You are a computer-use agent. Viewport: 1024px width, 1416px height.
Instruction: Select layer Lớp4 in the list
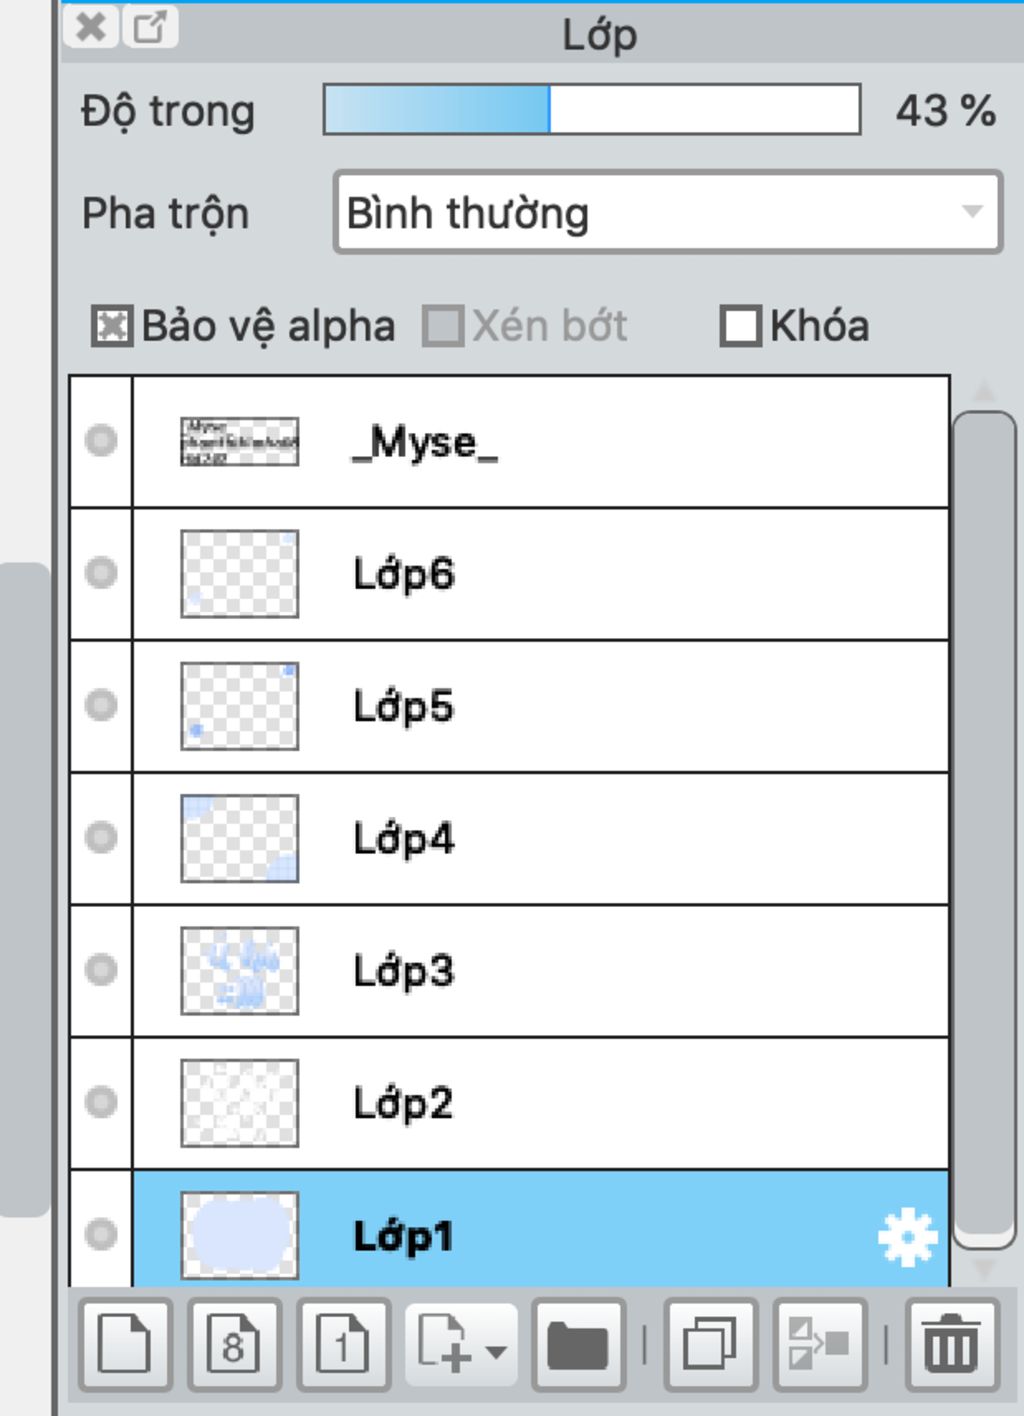coord(540,838)
